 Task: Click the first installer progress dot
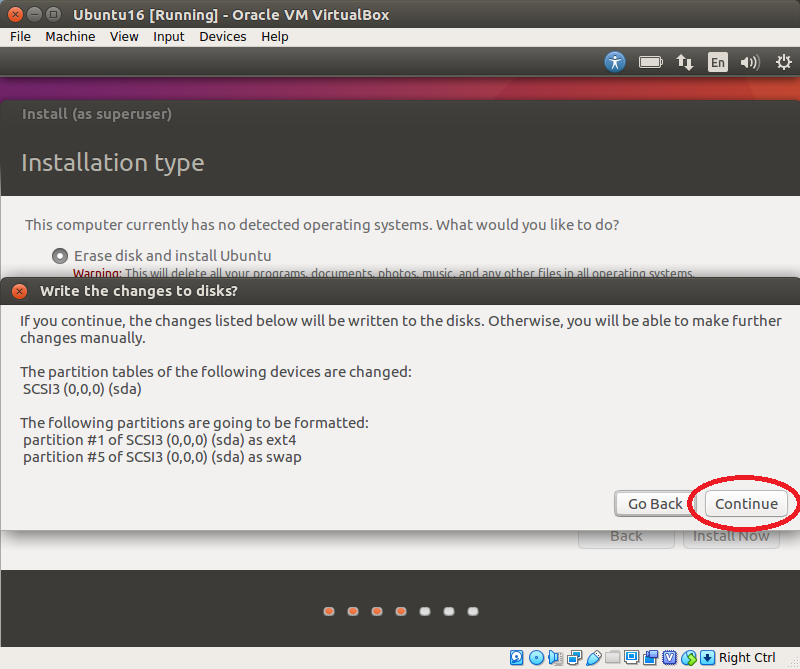(x=329, y=611)
